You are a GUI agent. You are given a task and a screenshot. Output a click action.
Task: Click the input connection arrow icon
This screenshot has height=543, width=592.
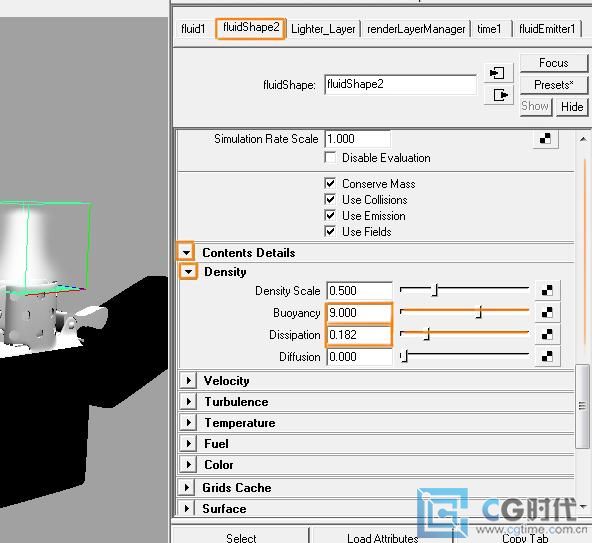(x=498, y=73)
